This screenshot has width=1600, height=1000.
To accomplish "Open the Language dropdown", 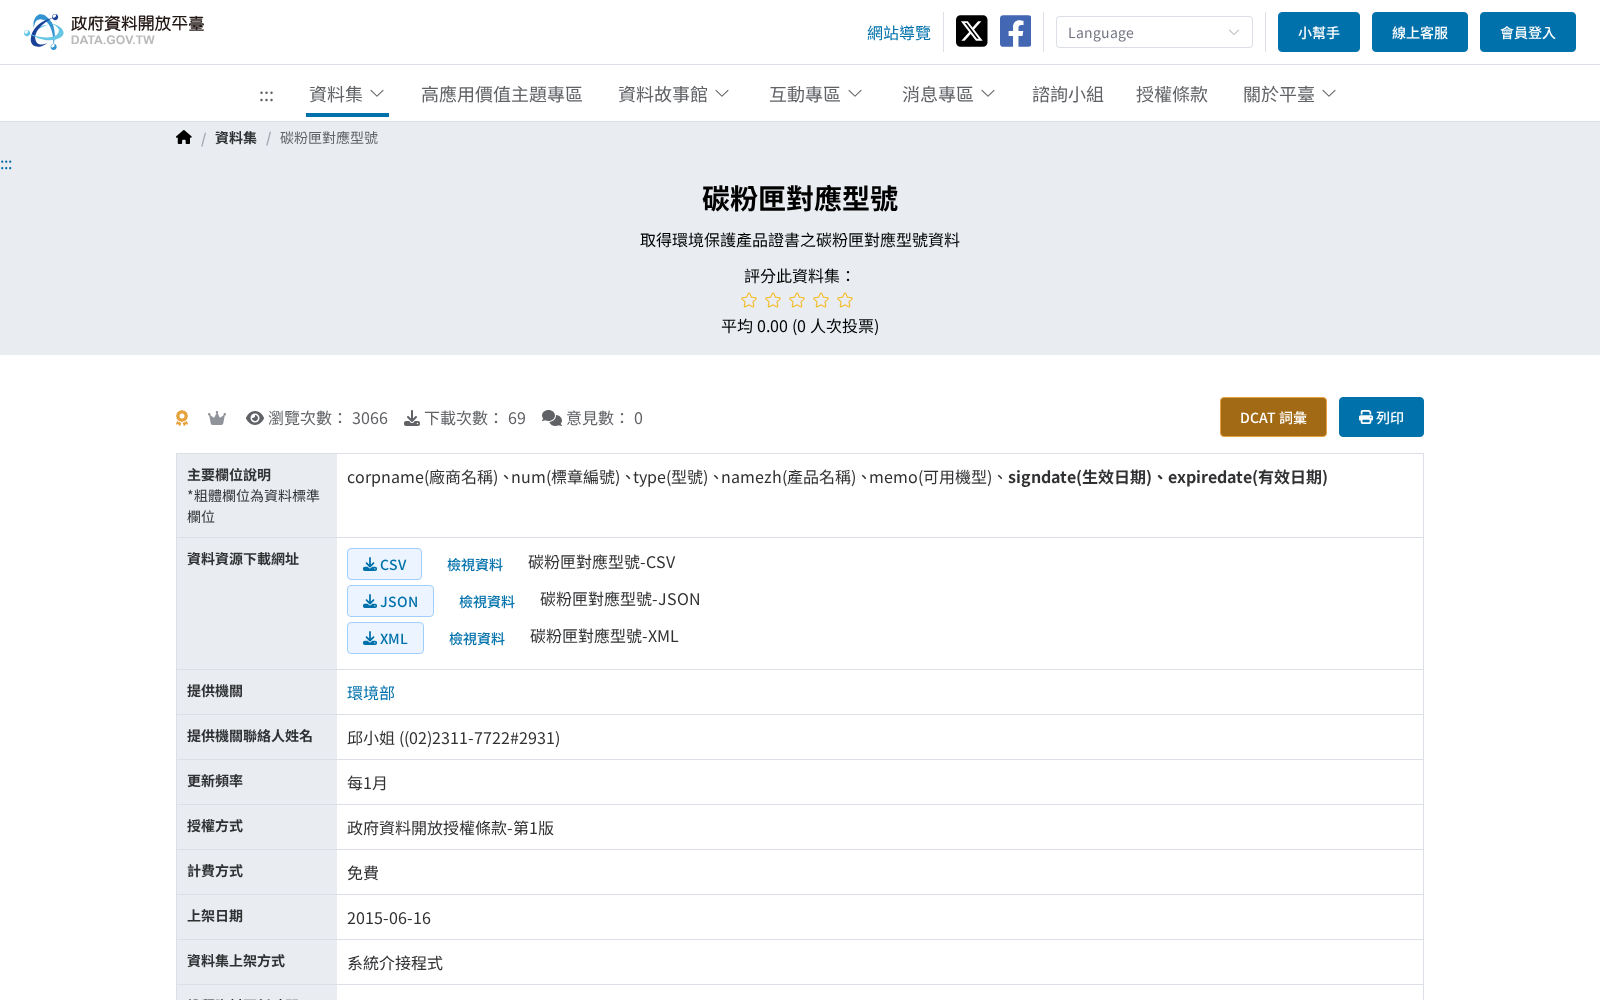I will click(1154, 32).
